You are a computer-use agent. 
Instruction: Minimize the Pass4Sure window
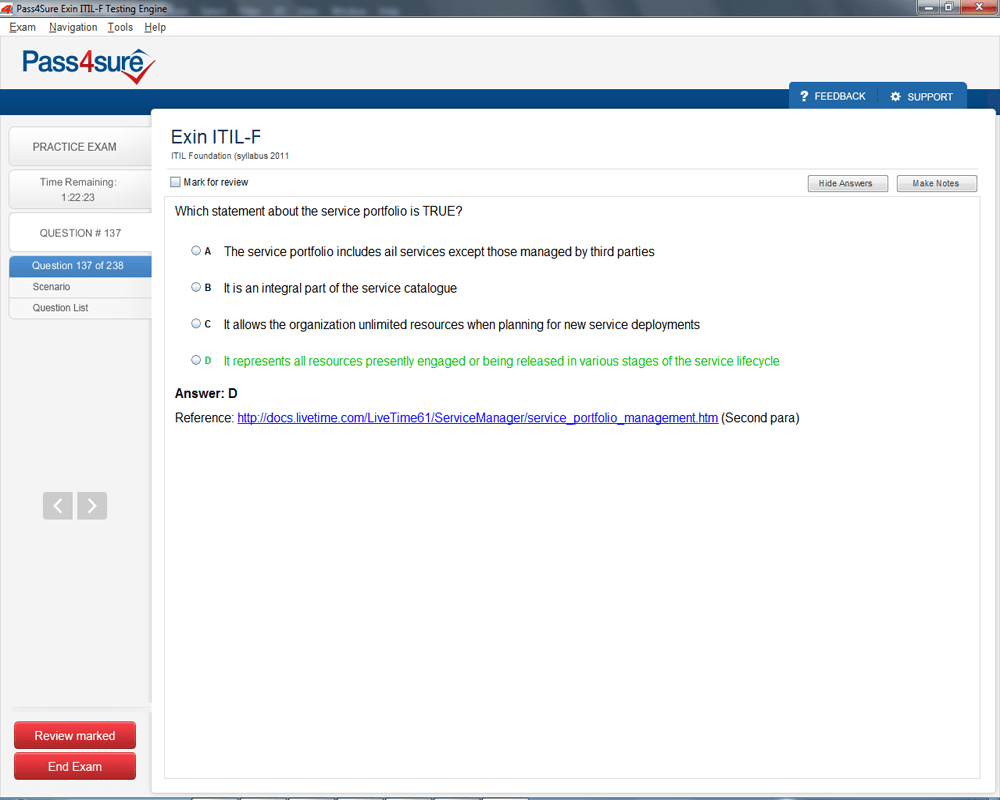click(929, 7)
